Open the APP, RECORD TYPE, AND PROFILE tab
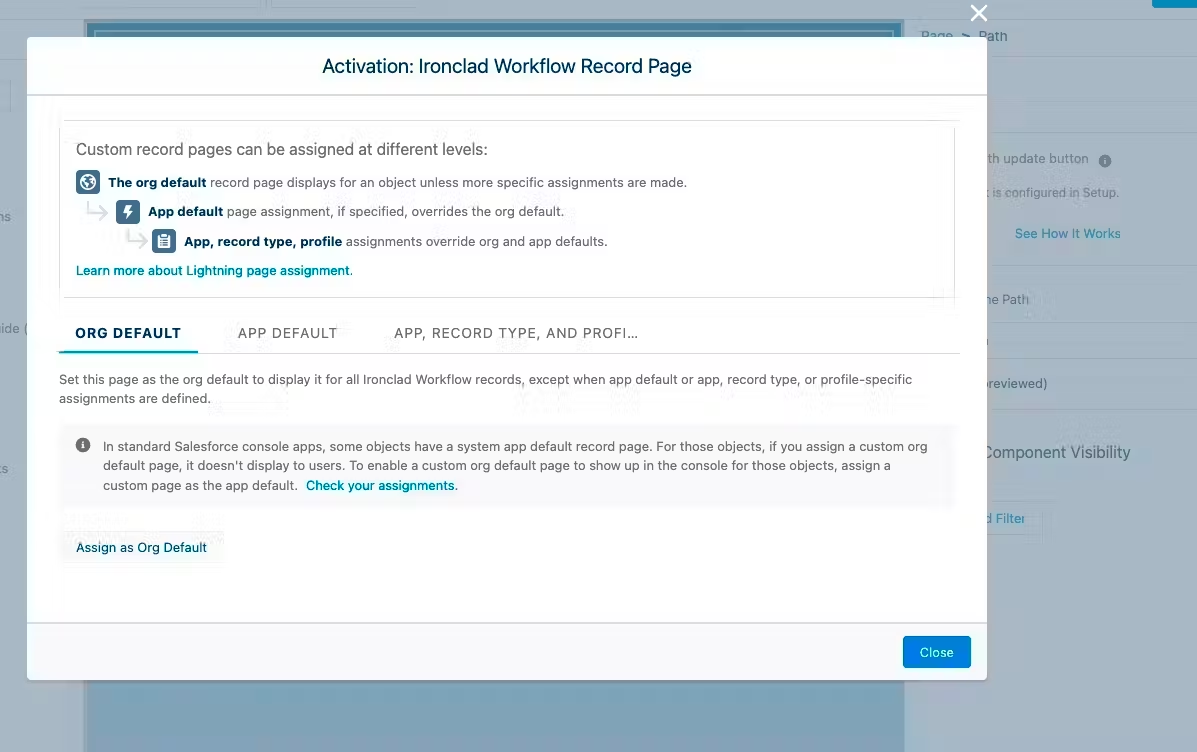 (x=515, y=333)
